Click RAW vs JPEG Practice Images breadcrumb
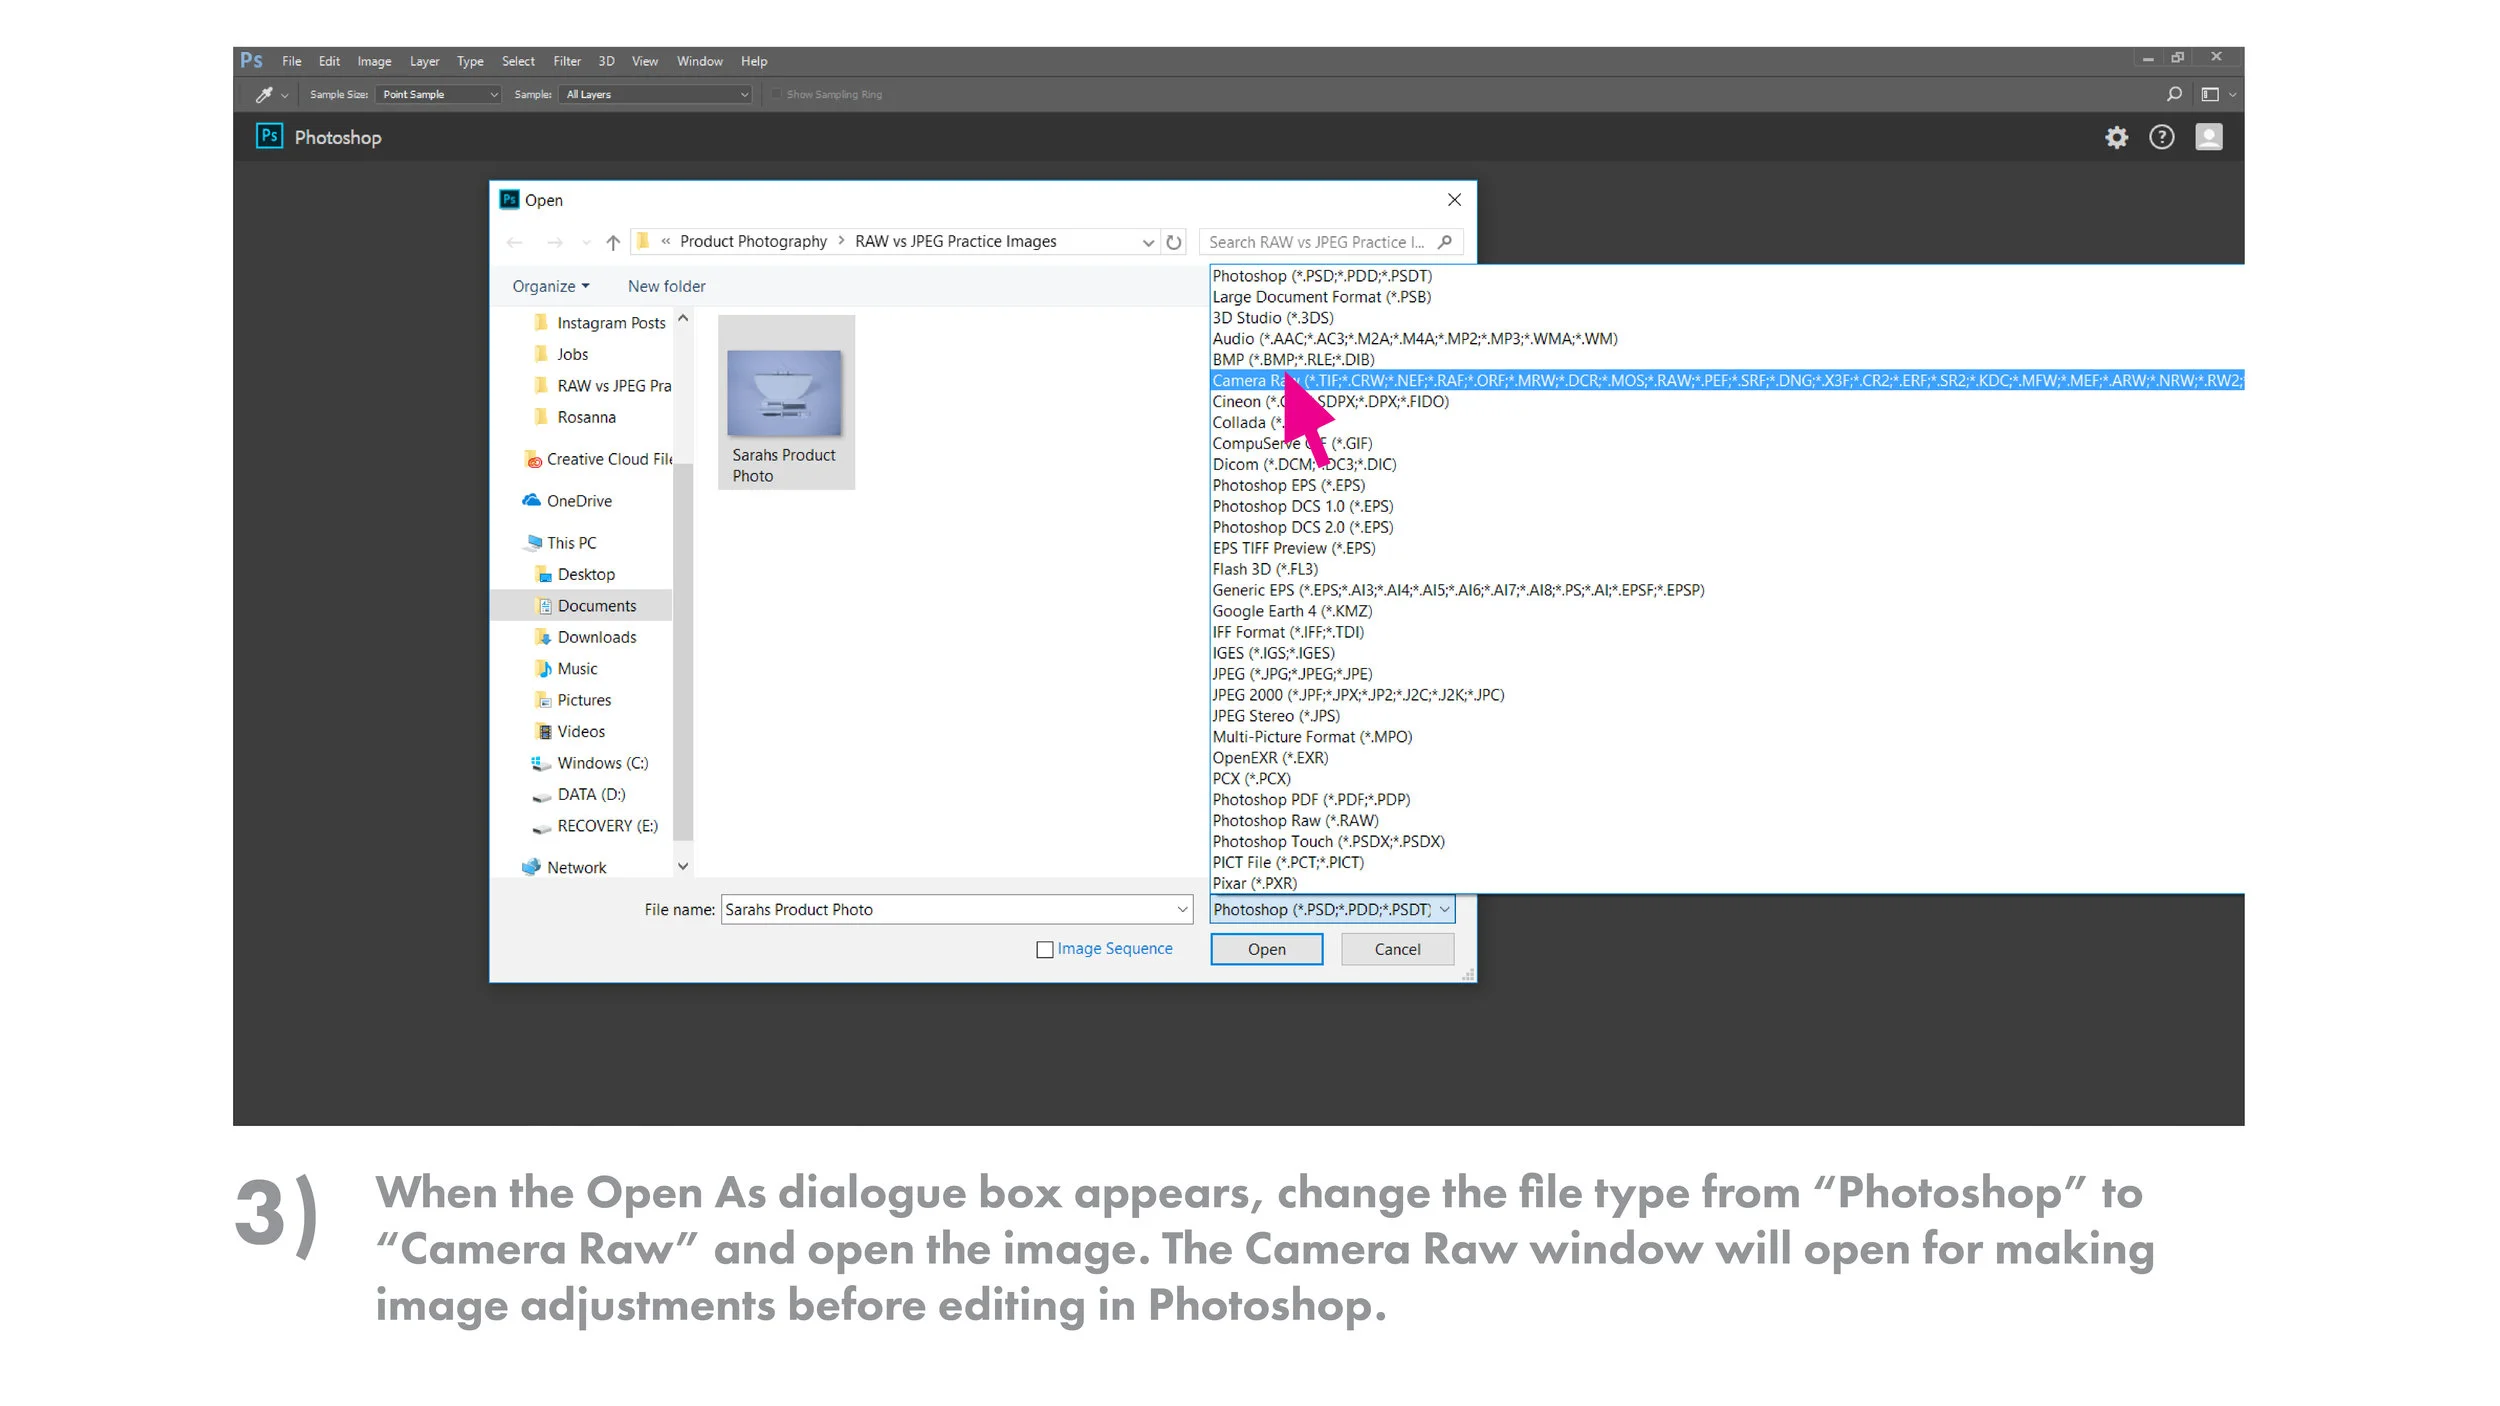 click(x=955, y=242)
